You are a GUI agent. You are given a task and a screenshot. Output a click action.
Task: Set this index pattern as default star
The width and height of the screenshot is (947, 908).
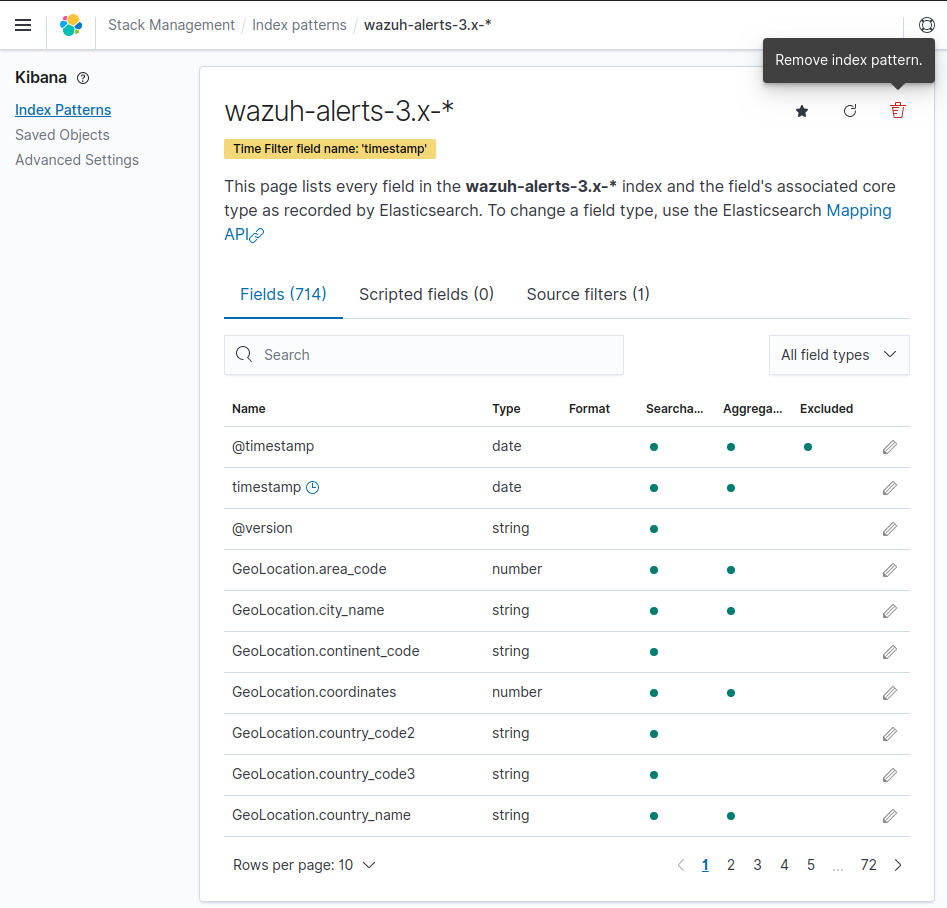tap(802, 111)
